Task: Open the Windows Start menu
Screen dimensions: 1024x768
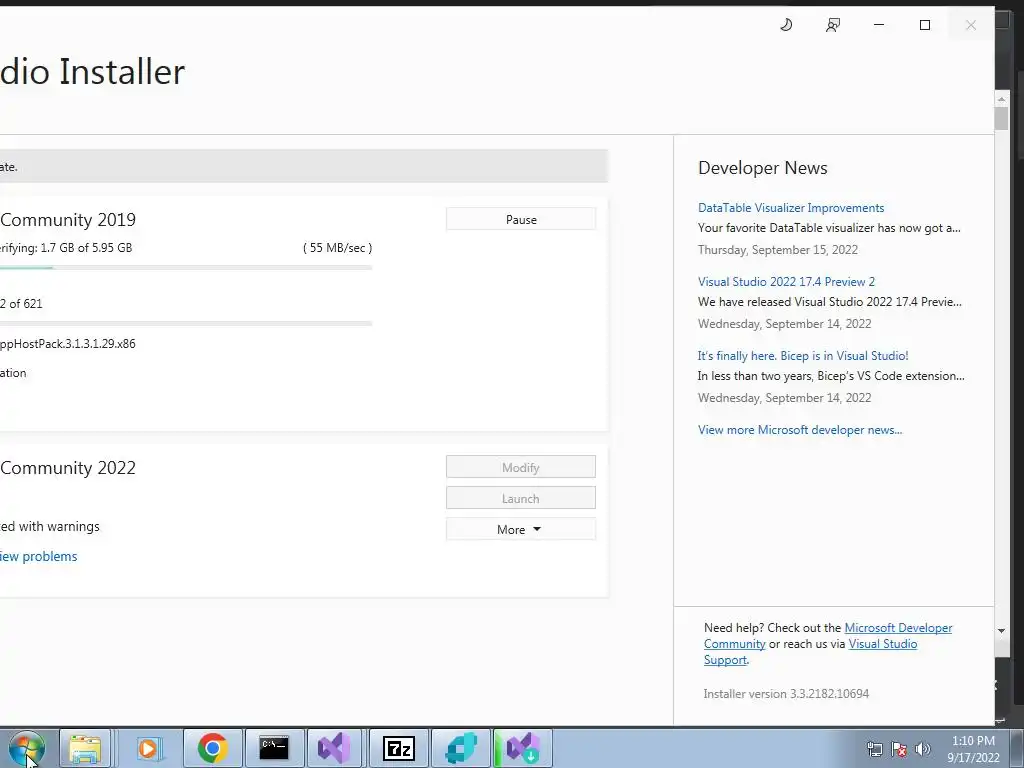Action: [27, 748]
